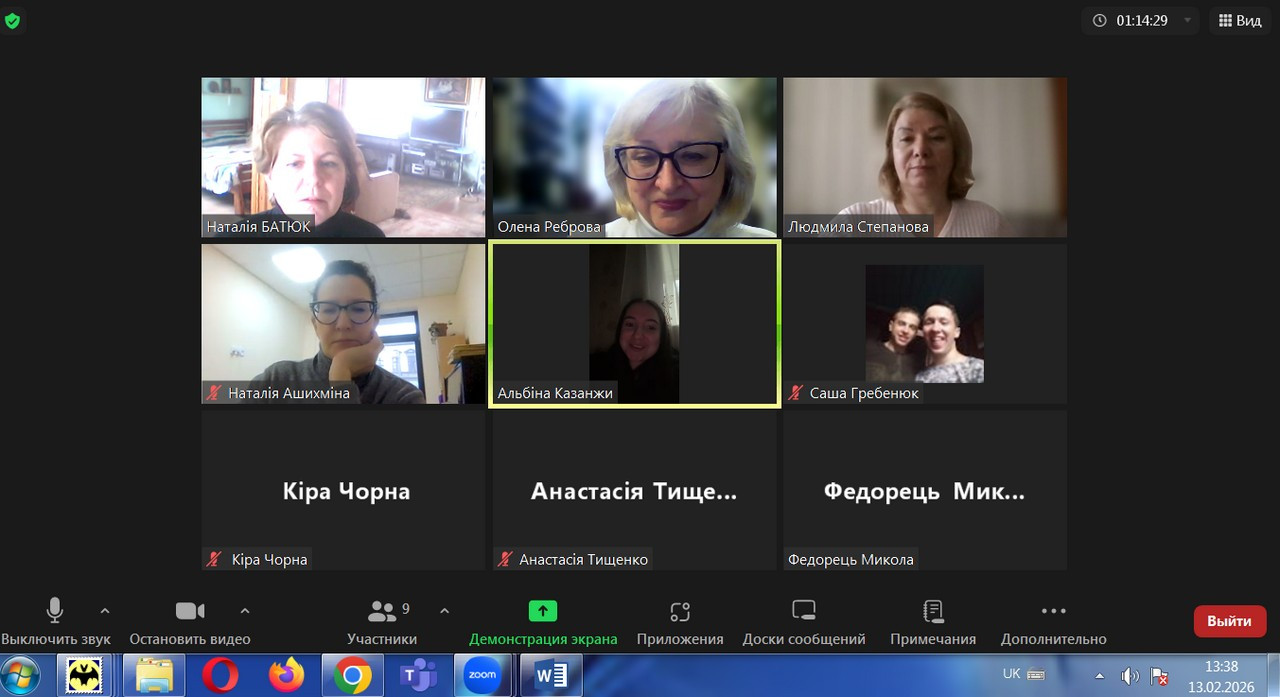Select Людмила Степанова video tile
The height and width of the screenshot is (697, 1280).
925,157
